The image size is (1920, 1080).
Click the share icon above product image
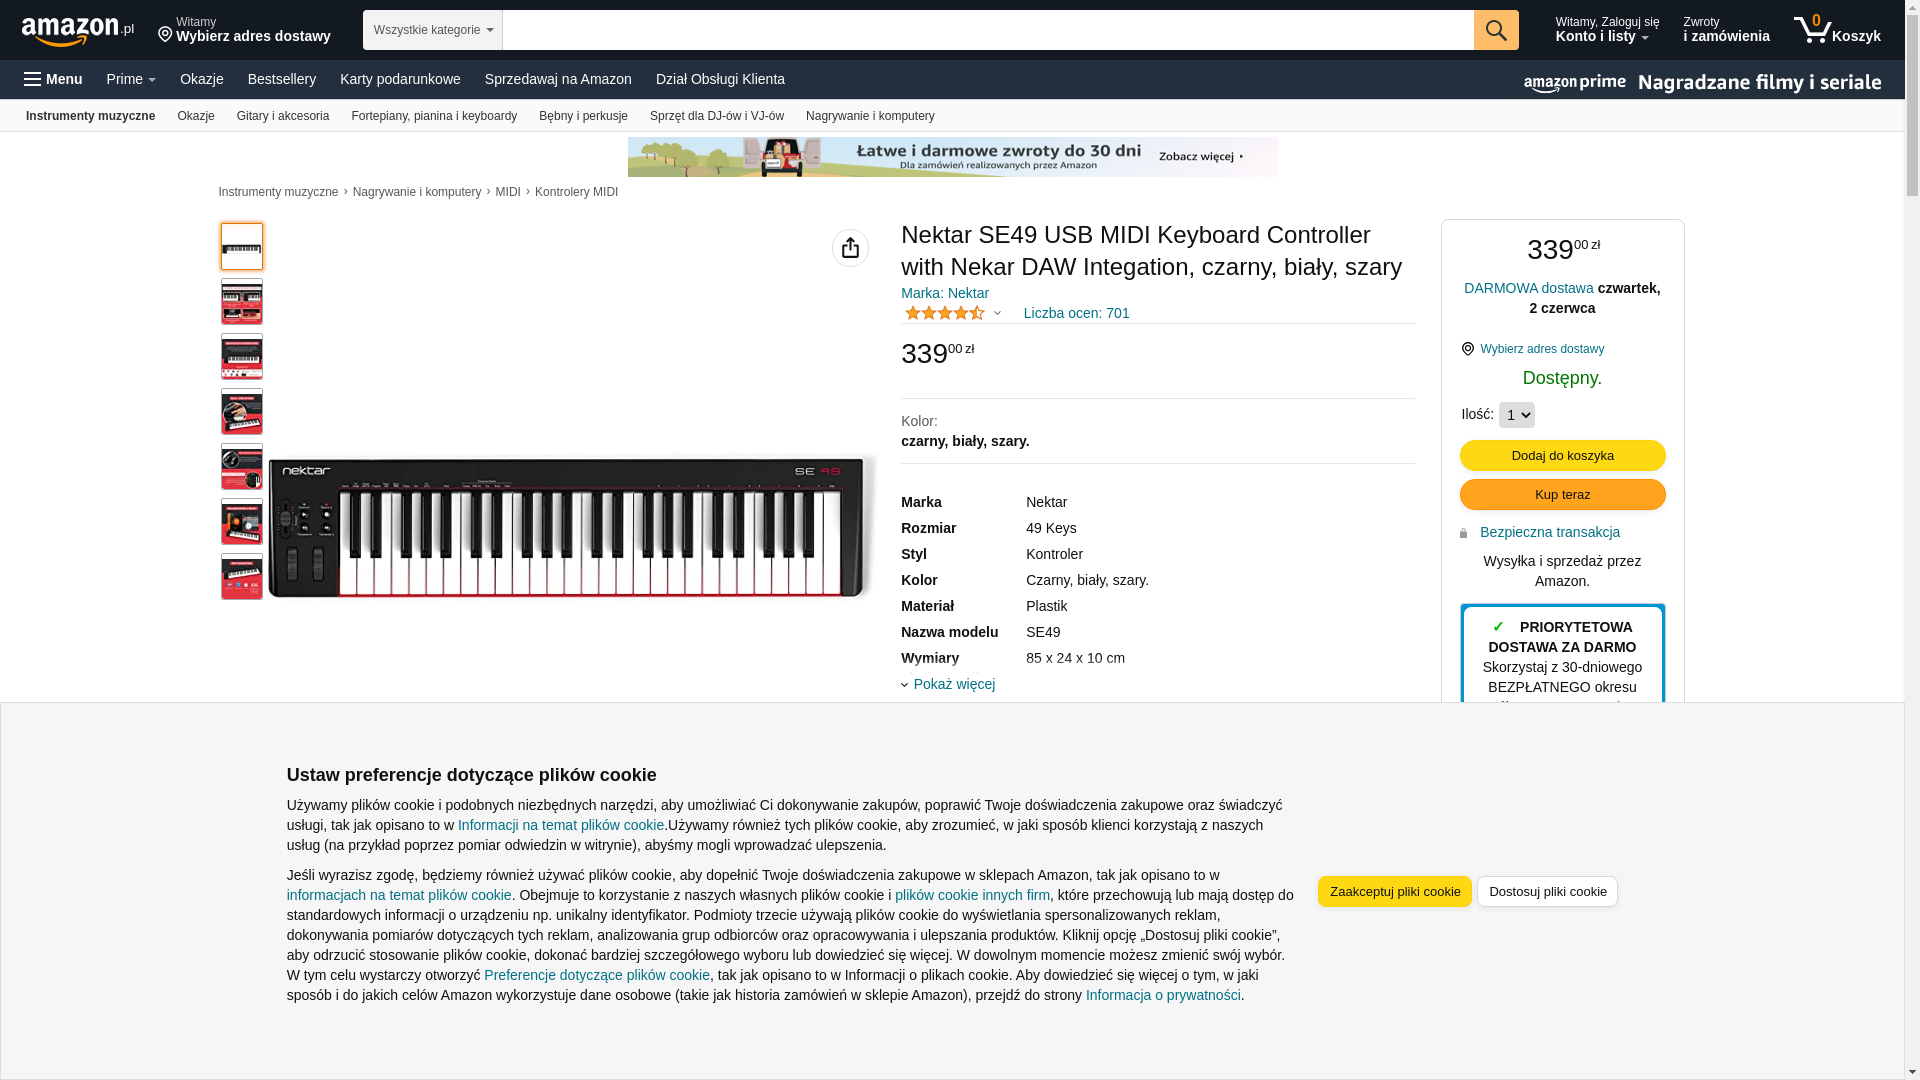click(x=850, y=248)
